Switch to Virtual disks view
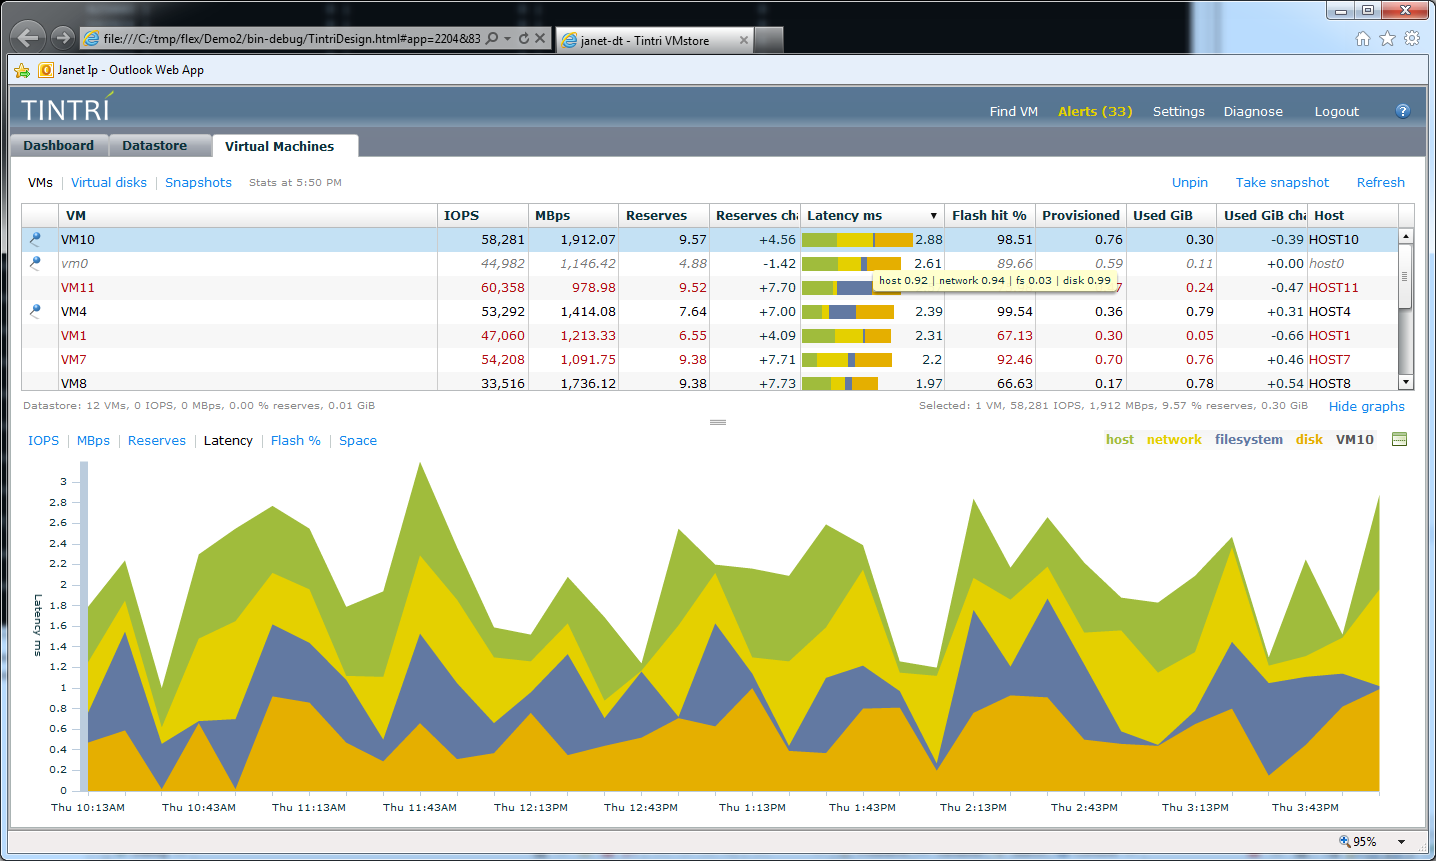 pos(109,182)
